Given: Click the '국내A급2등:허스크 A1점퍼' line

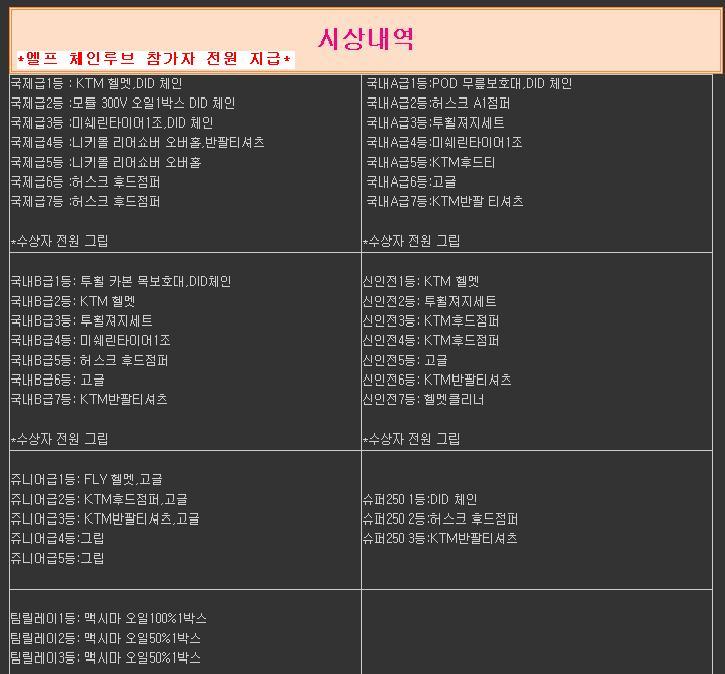Looking at the screenshot, I should click(438, 103).
